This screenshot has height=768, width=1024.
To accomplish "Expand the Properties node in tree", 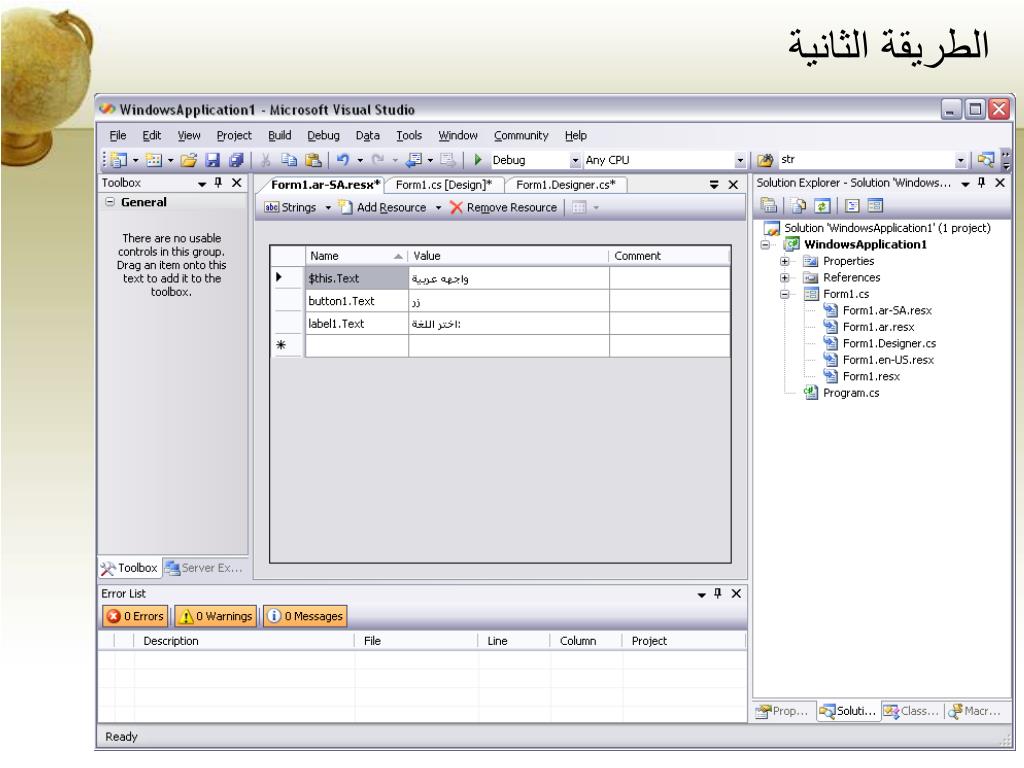I will (x=785, y=261).
